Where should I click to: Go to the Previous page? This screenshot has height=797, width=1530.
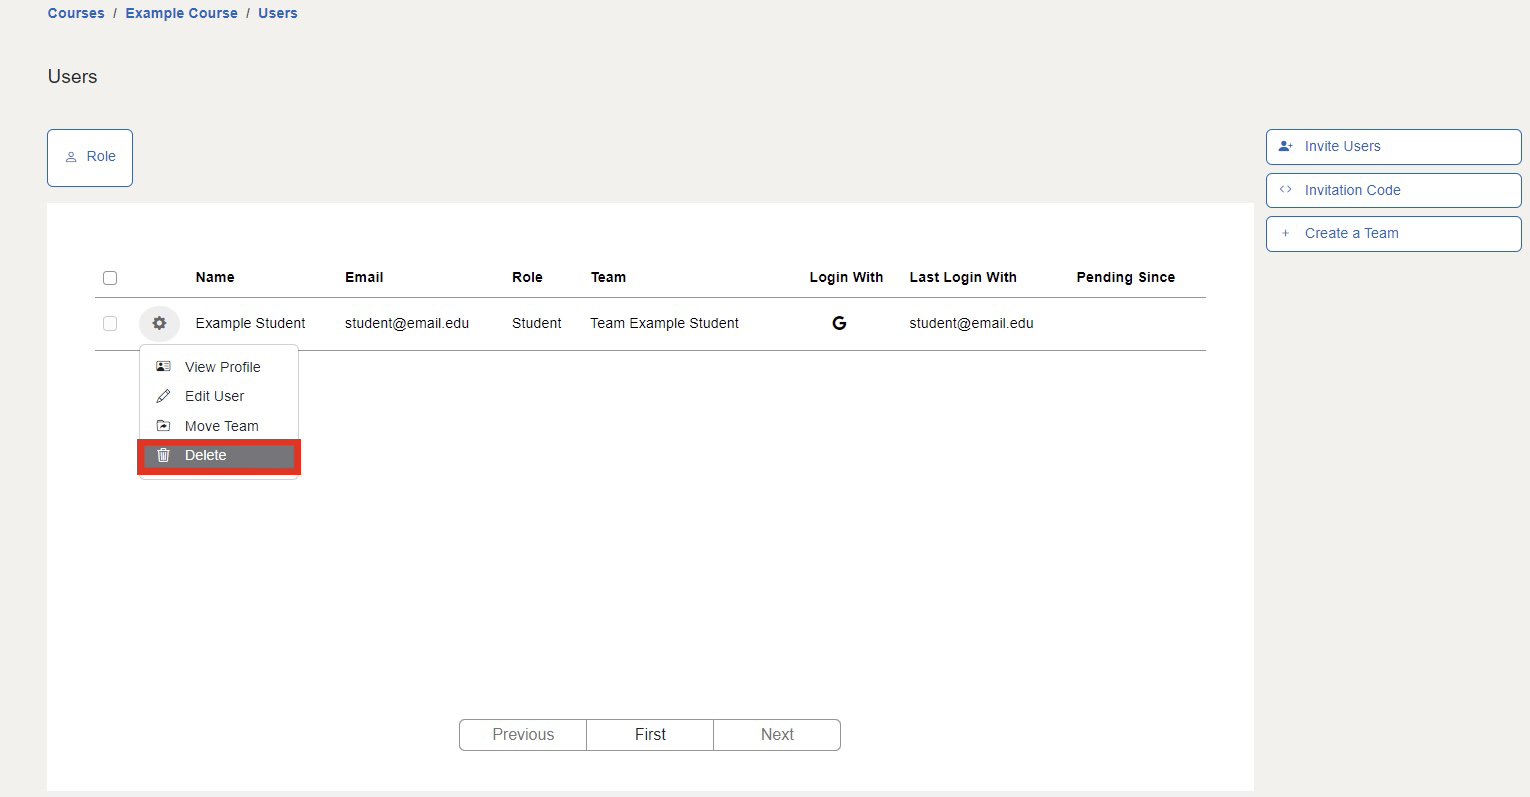tap(523, 734)
